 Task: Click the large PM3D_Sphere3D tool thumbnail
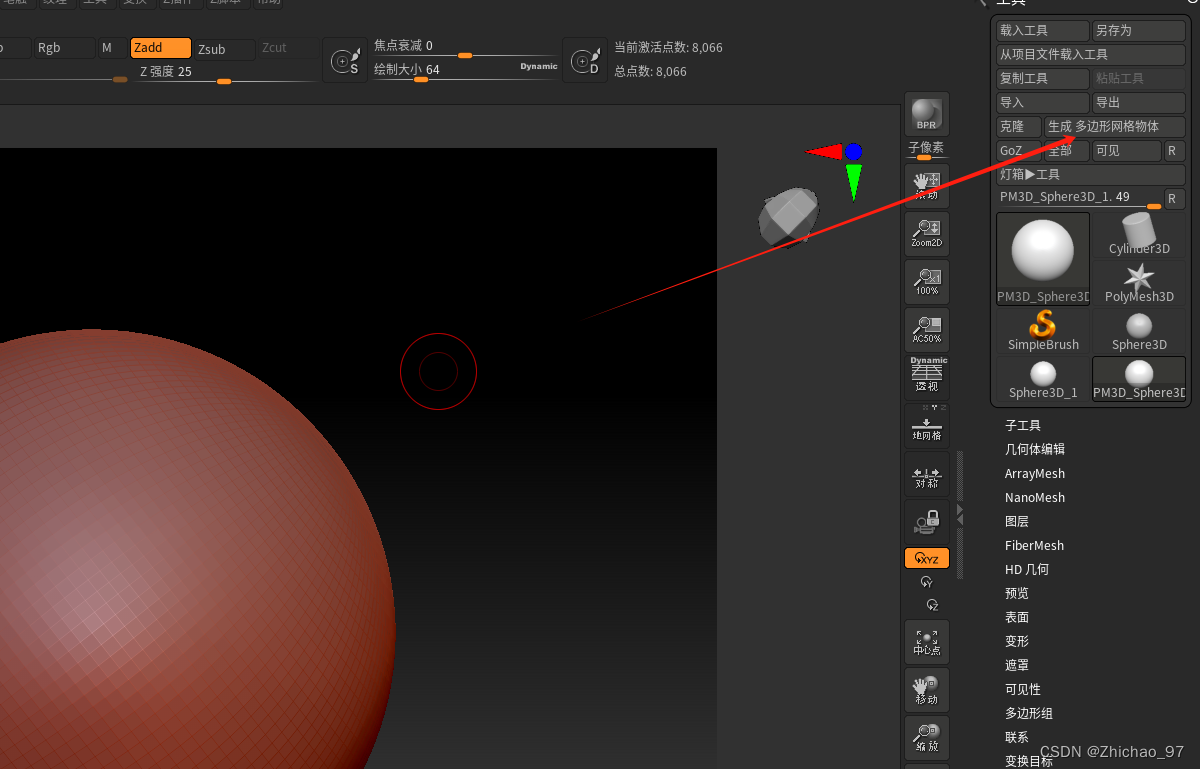click(1043, 258)
